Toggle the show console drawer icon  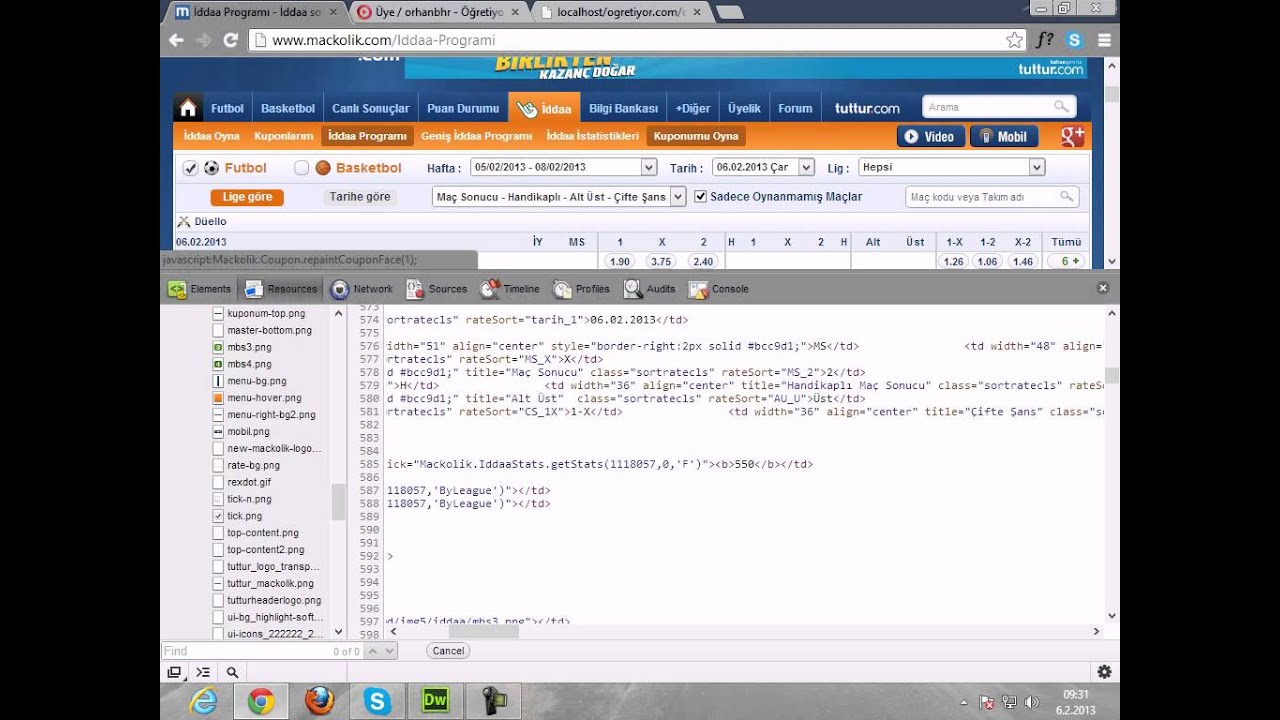(x=203, y=672)
